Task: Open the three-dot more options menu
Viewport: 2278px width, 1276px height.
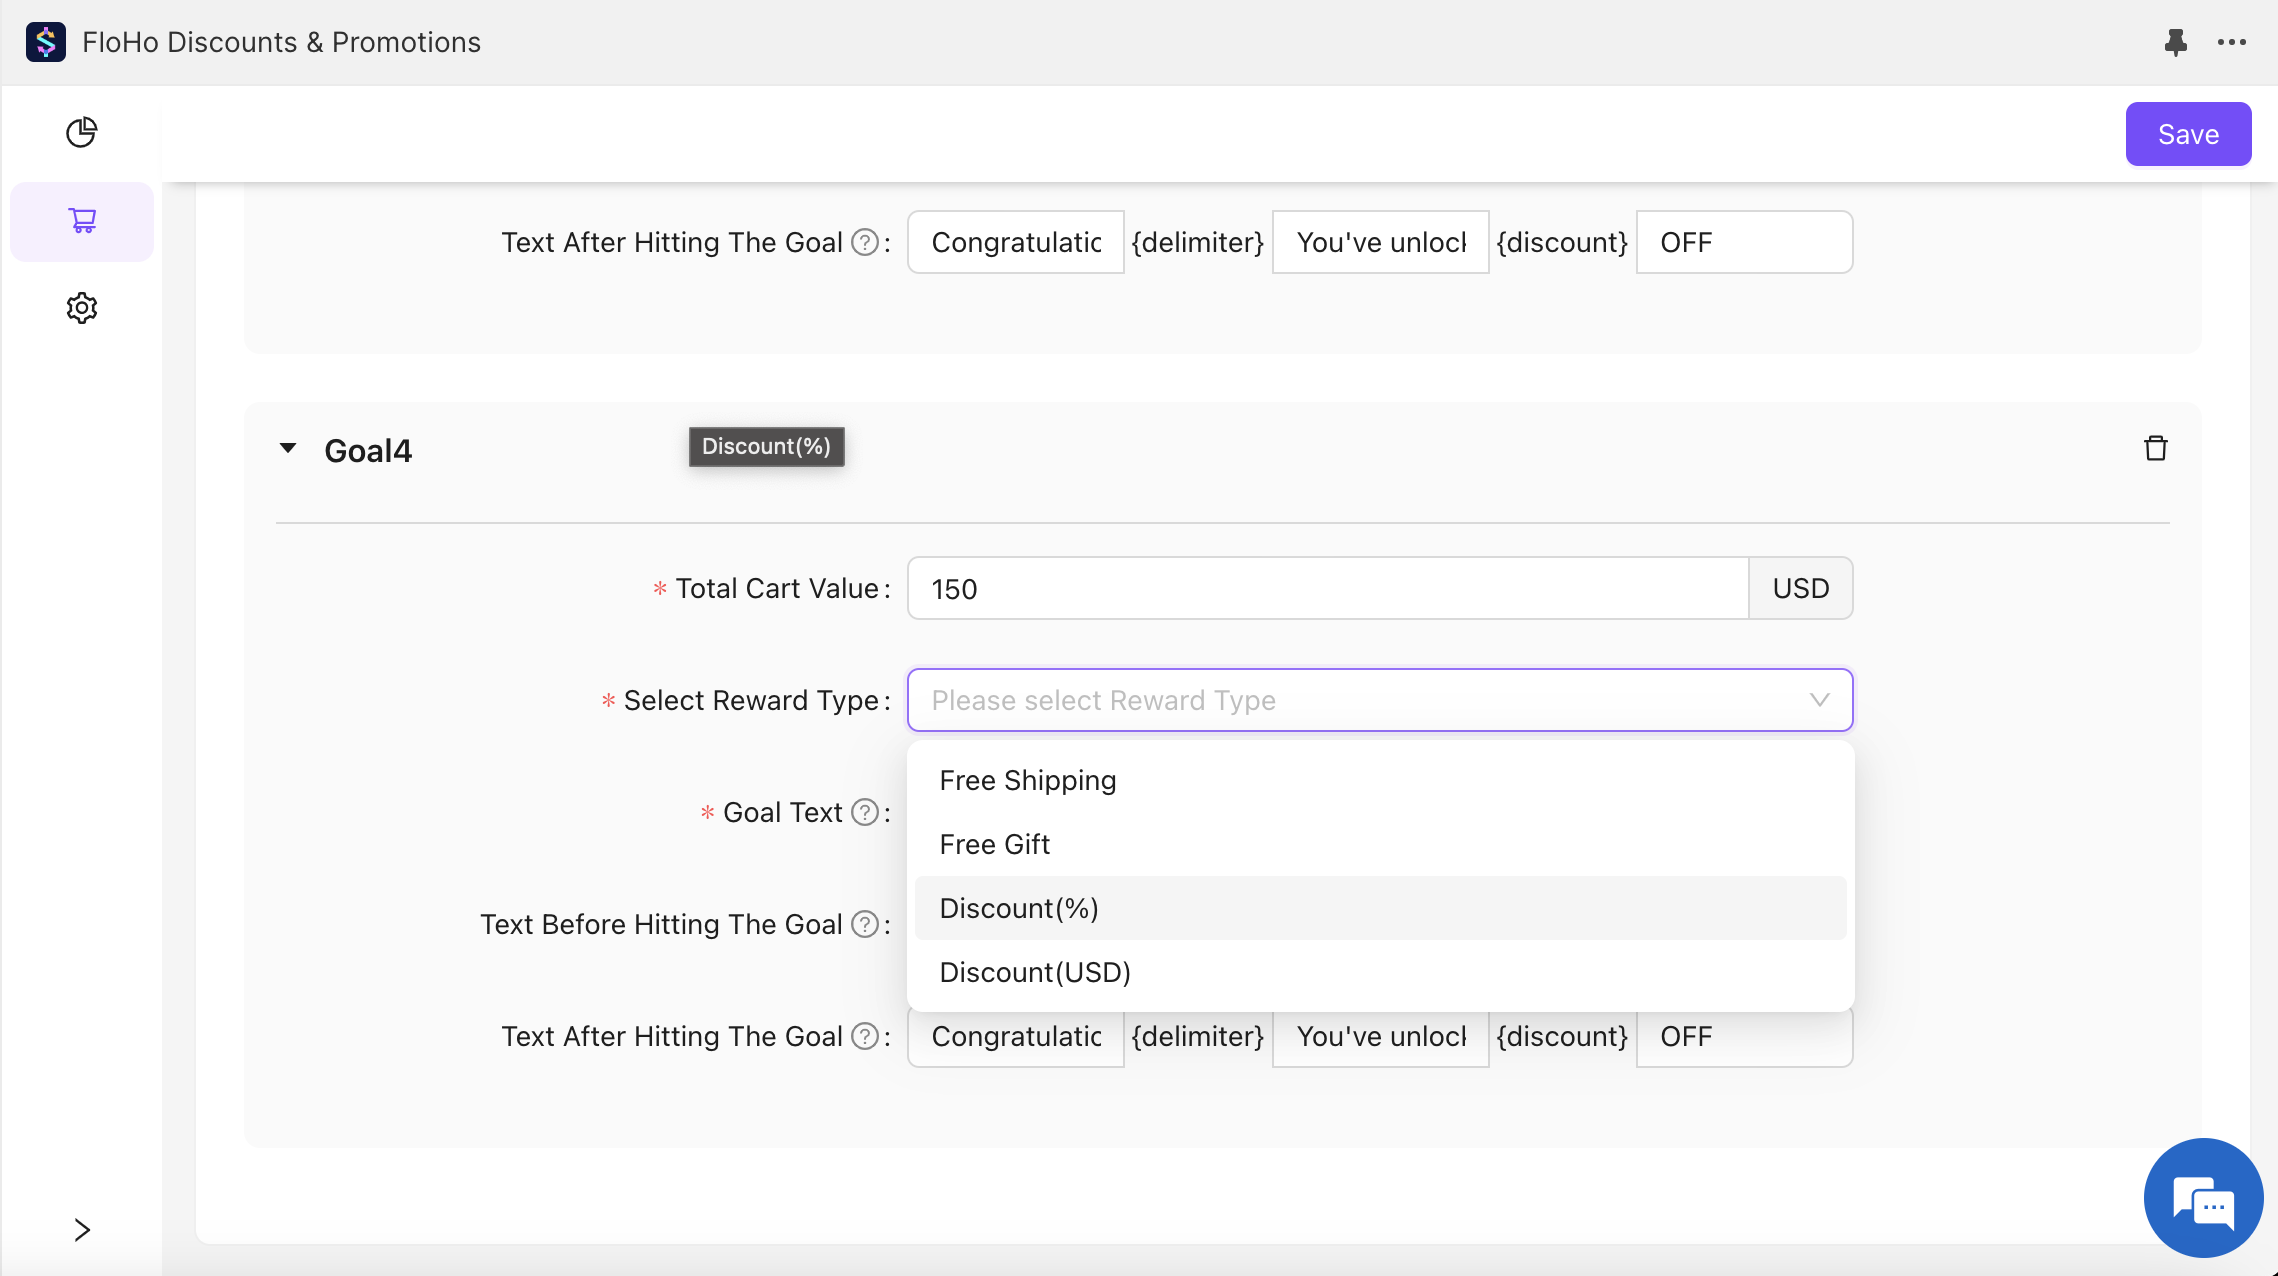Action: [2231, 42]
